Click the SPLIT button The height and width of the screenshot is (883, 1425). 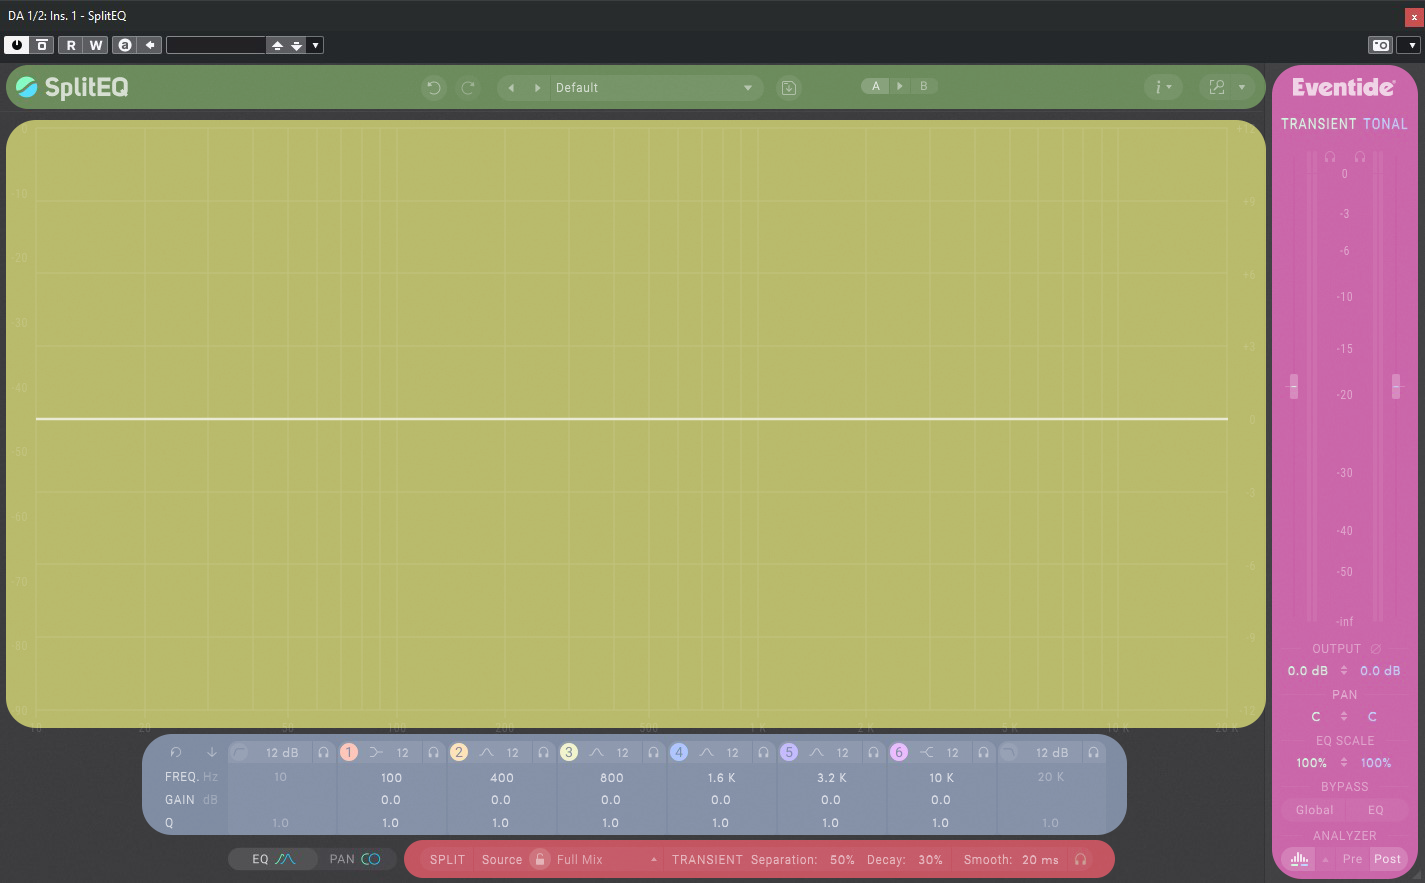(x=447, y=859)
